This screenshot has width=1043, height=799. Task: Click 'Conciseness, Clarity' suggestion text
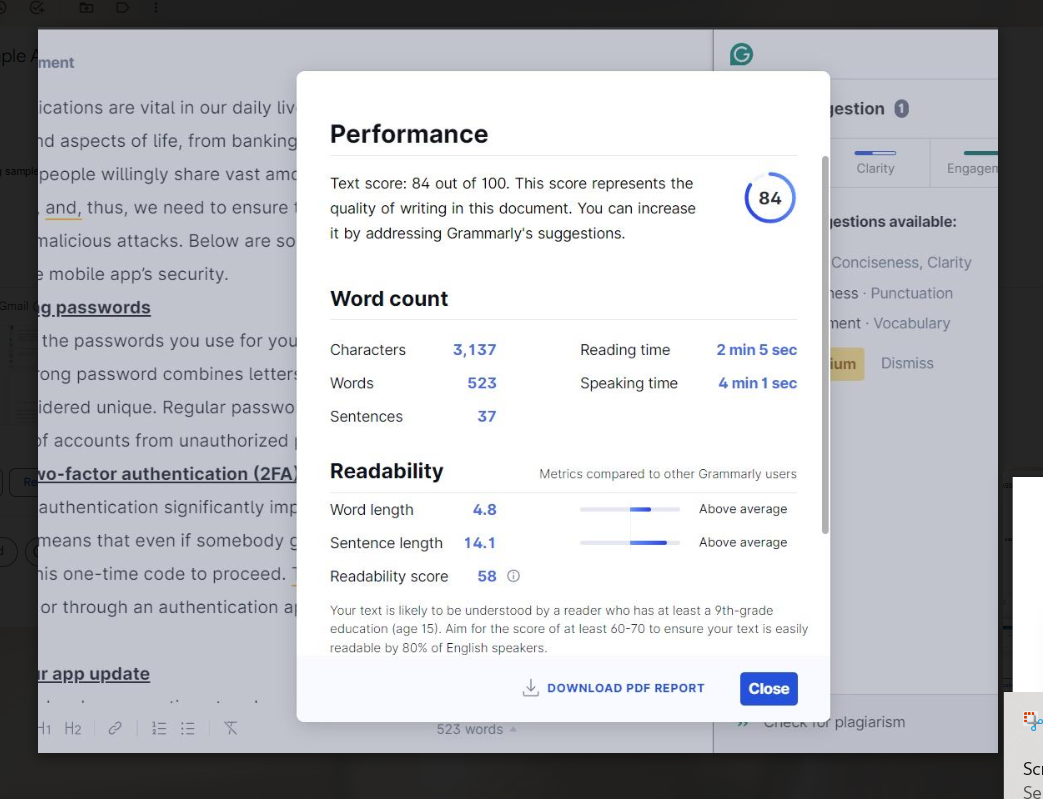click(x=901, y=263)
